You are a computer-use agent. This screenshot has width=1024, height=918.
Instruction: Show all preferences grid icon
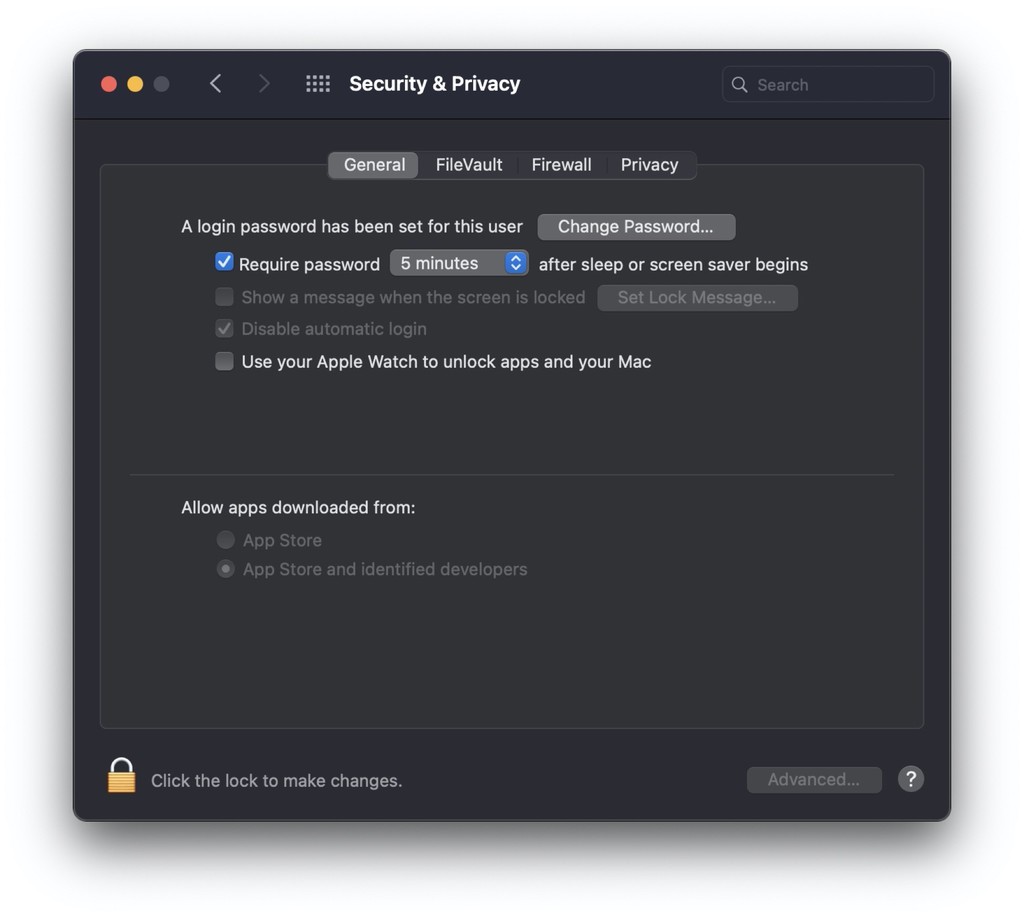(x=318, y=84)
